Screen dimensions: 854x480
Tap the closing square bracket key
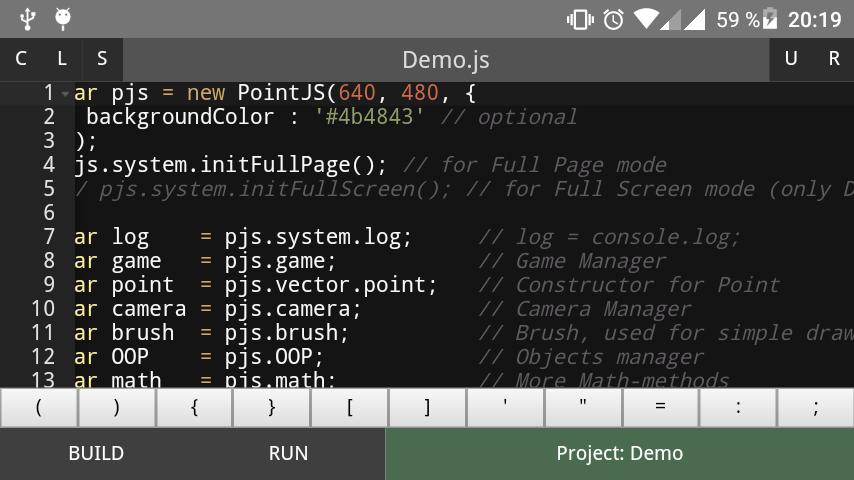pyautogui.click(x=427, y=408)
